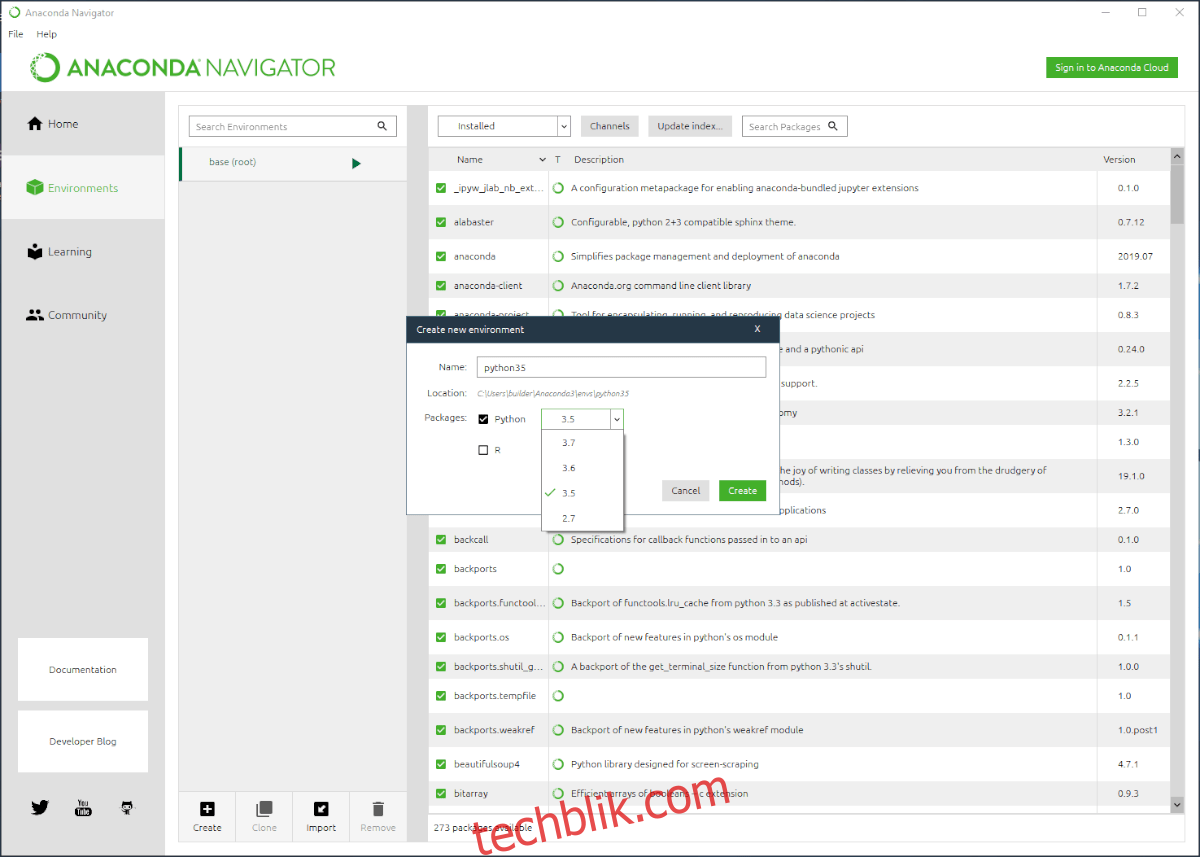This screenshot has height=857, width=1200.
Task: Click the status circle icon for backcall
Action: click(x=558, y=540)
